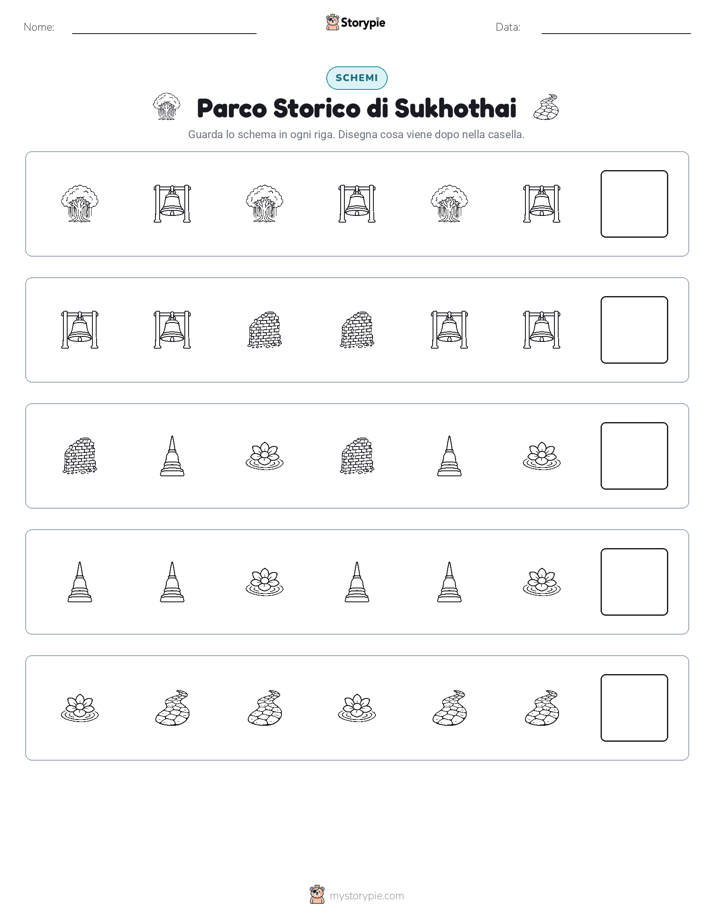
Task: Click the empty answer box in row one
Action: tap(634, 204)
